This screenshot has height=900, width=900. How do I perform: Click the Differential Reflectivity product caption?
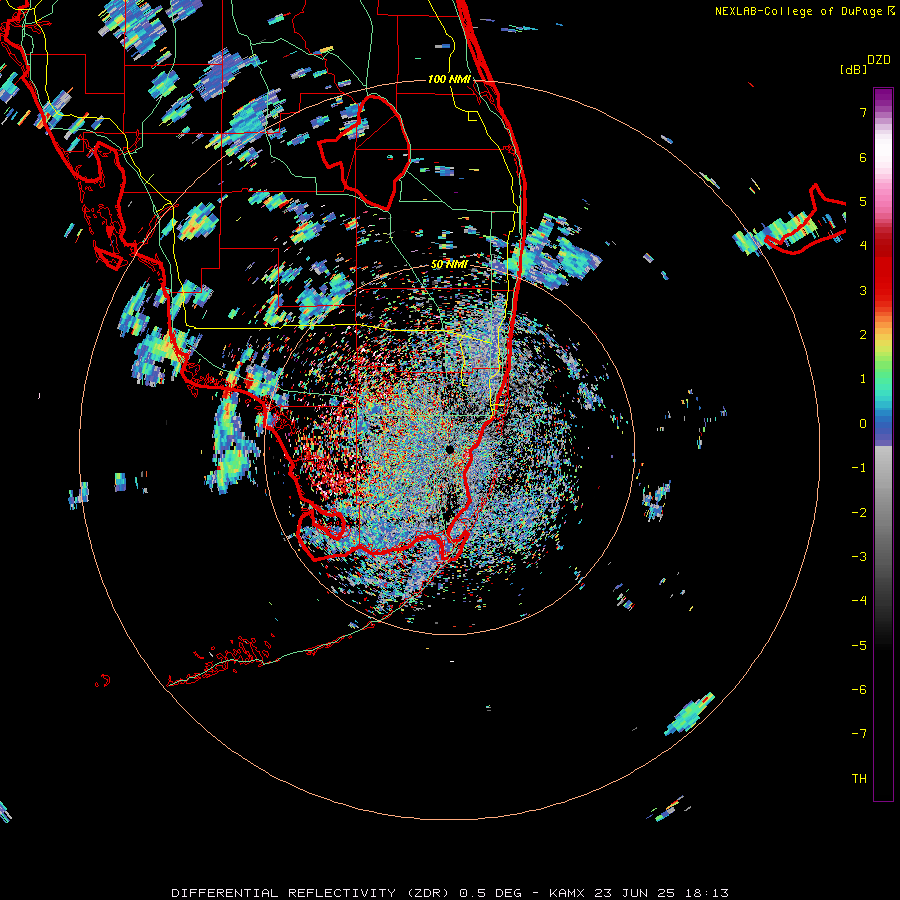coord(450,893)
